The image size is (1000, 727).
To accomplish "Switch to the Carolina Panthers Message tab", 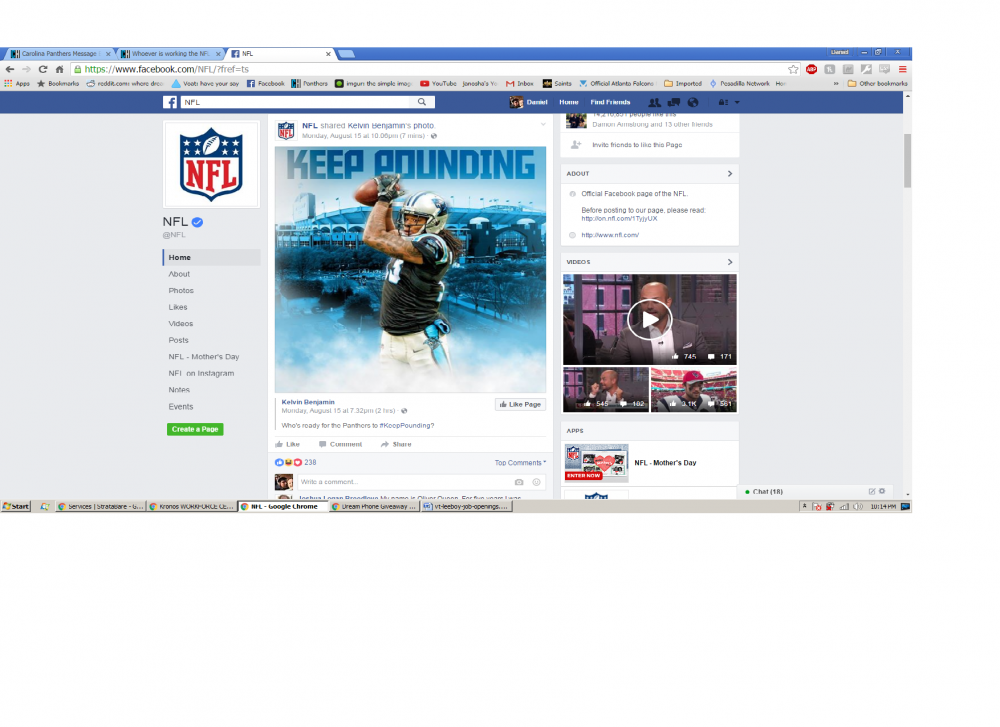I will click(x=59, y=54).
